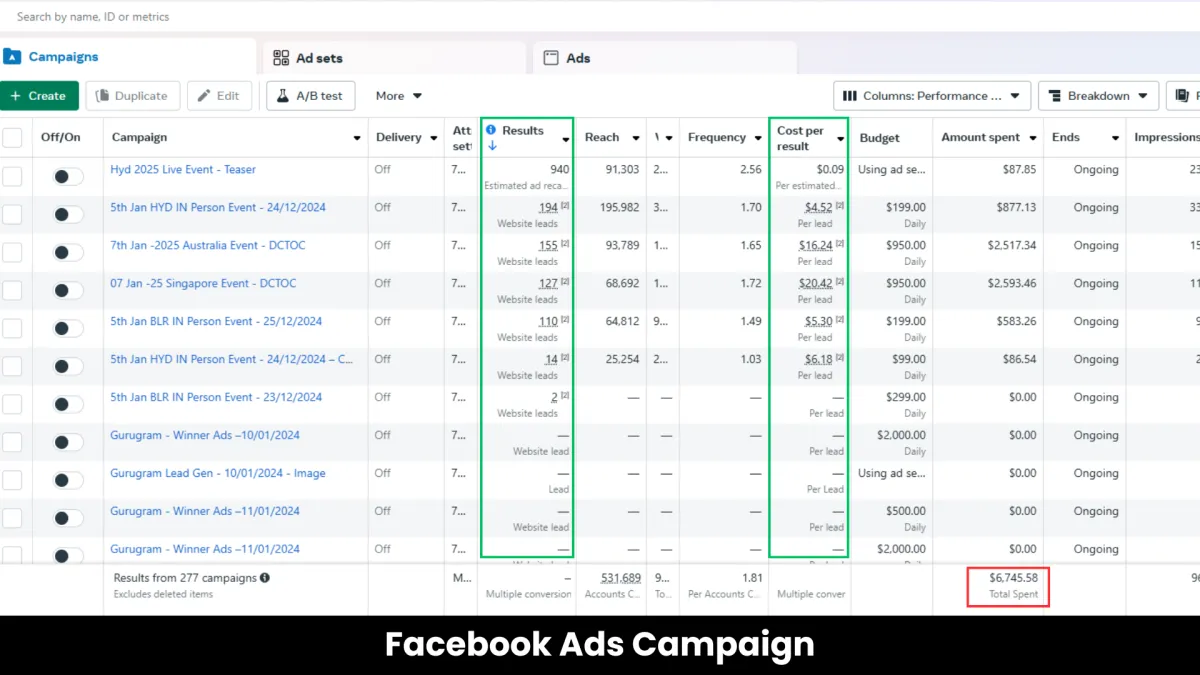Open Hyd 2025 Live Event - Teaser campaign link
Screen dimensions: 1200x675
pyautogui.click(x=183, y=170)
